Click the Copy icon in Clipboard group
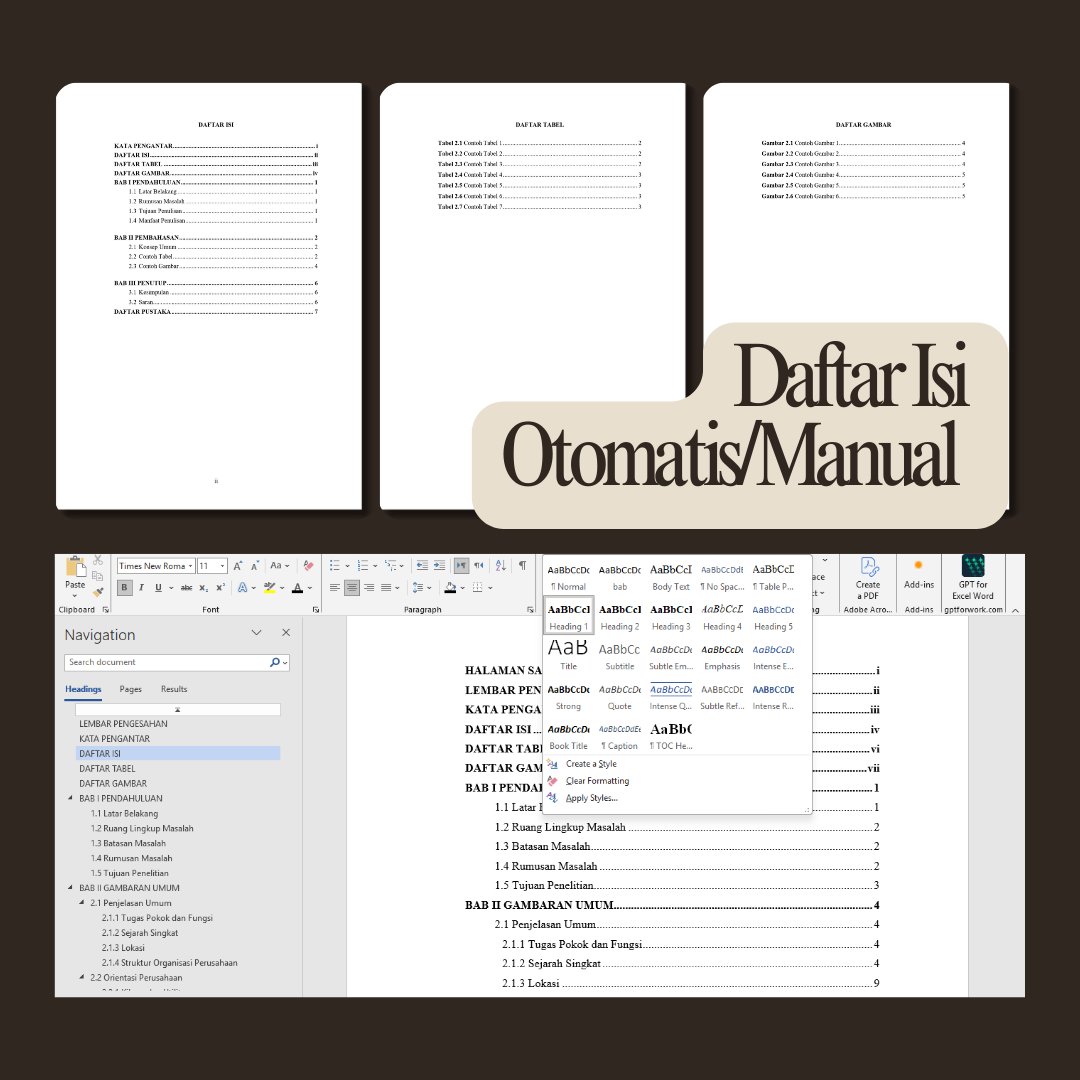The height and width of the screenshot is (1080, 1080). pyautogui.click(x=98, y=576)
